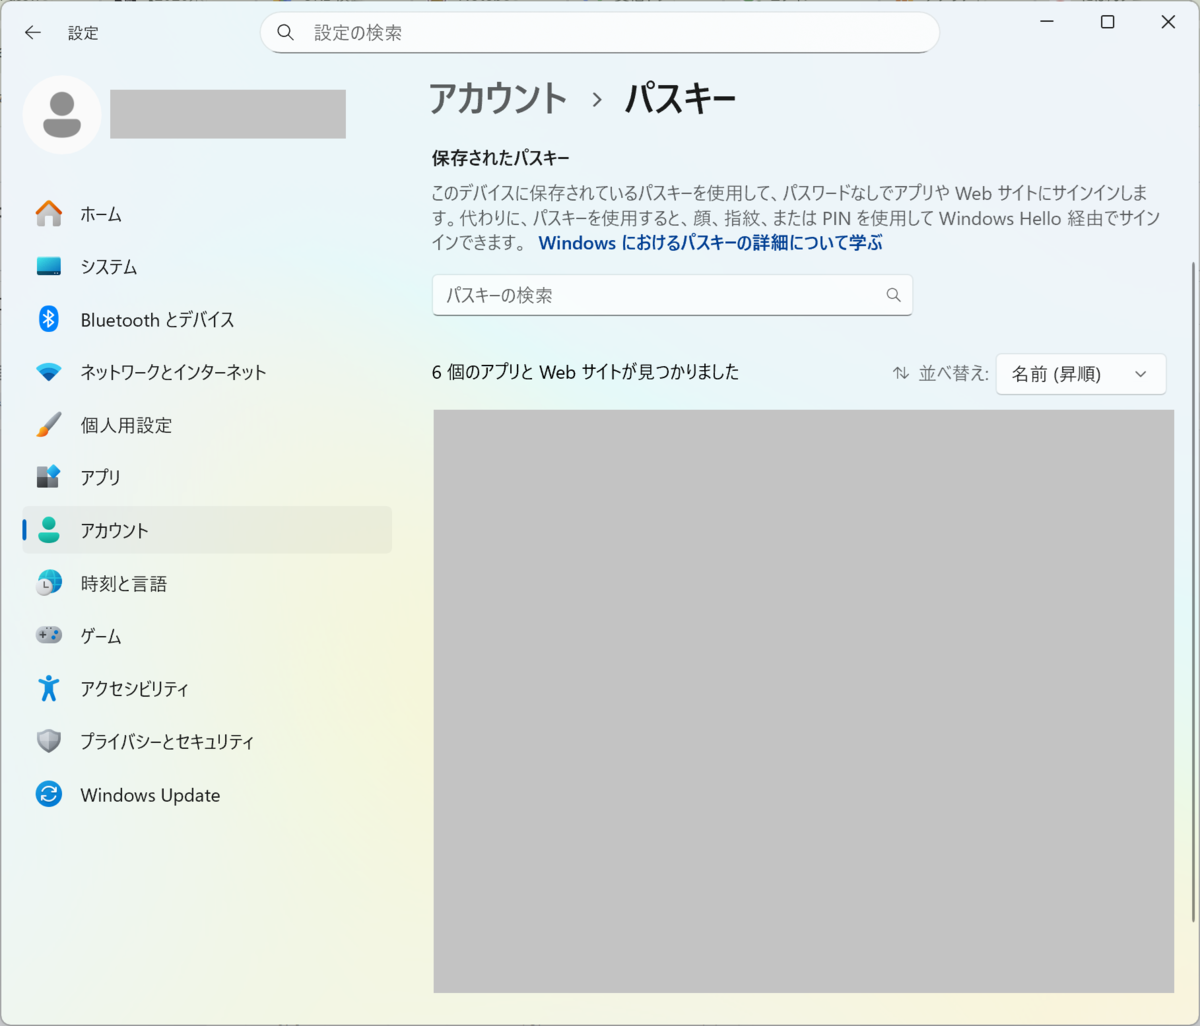Open Windows Update settings
Image resolution: width=1200 pixels, height=1026 pixels.
coord(150,794)
